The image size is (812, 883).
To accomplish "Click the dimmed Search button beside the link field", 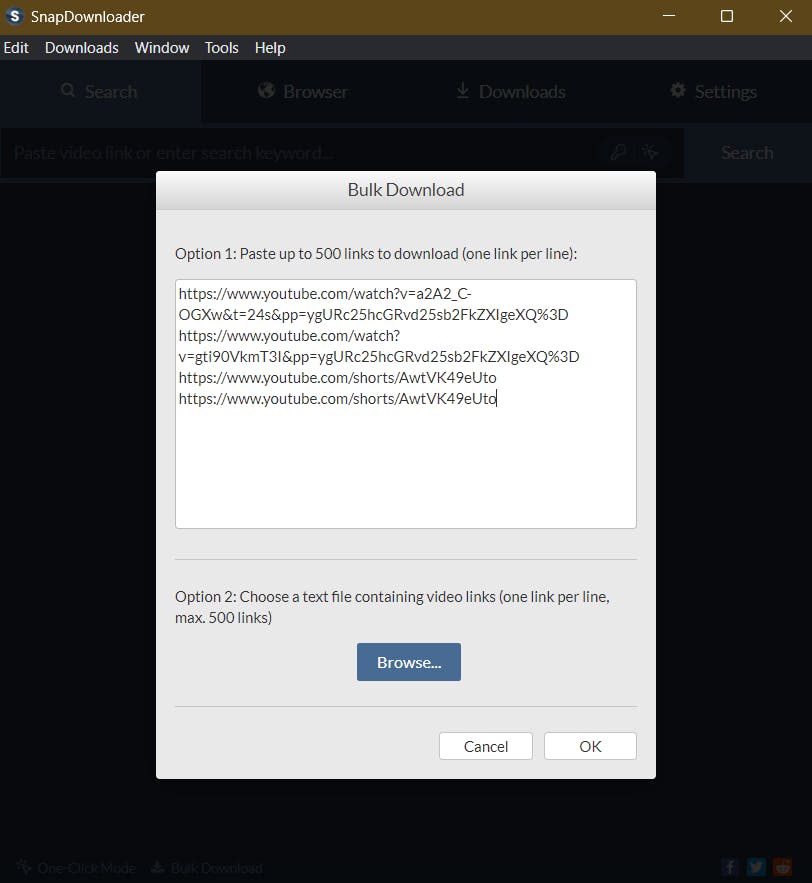I will click(x=747, y=153).
